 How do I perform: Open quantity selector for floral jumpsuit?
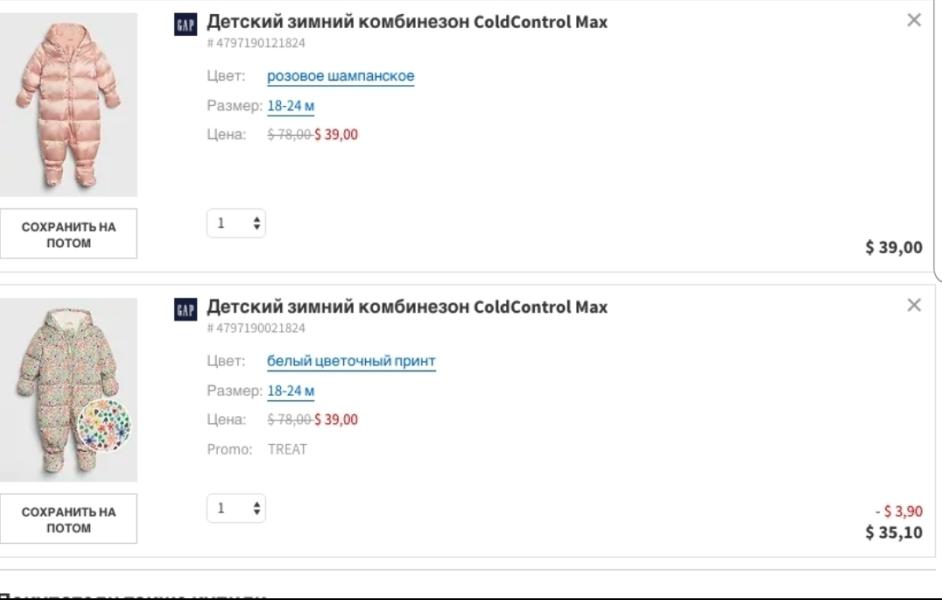(236, 509)
